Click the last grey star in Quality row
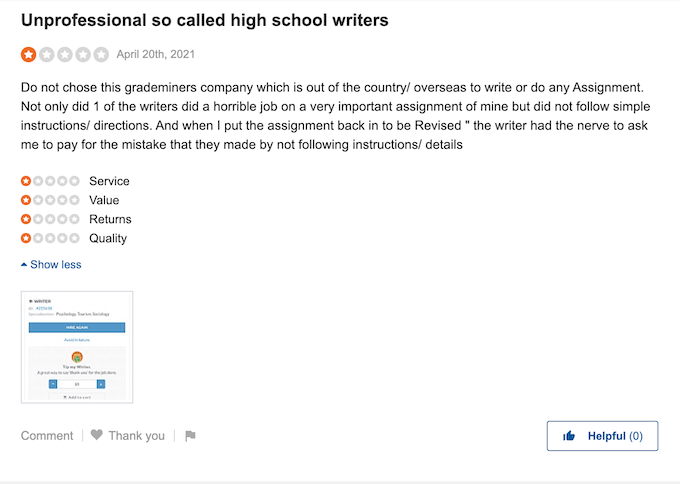The image size is (680, 484). (x=75, y=238)
